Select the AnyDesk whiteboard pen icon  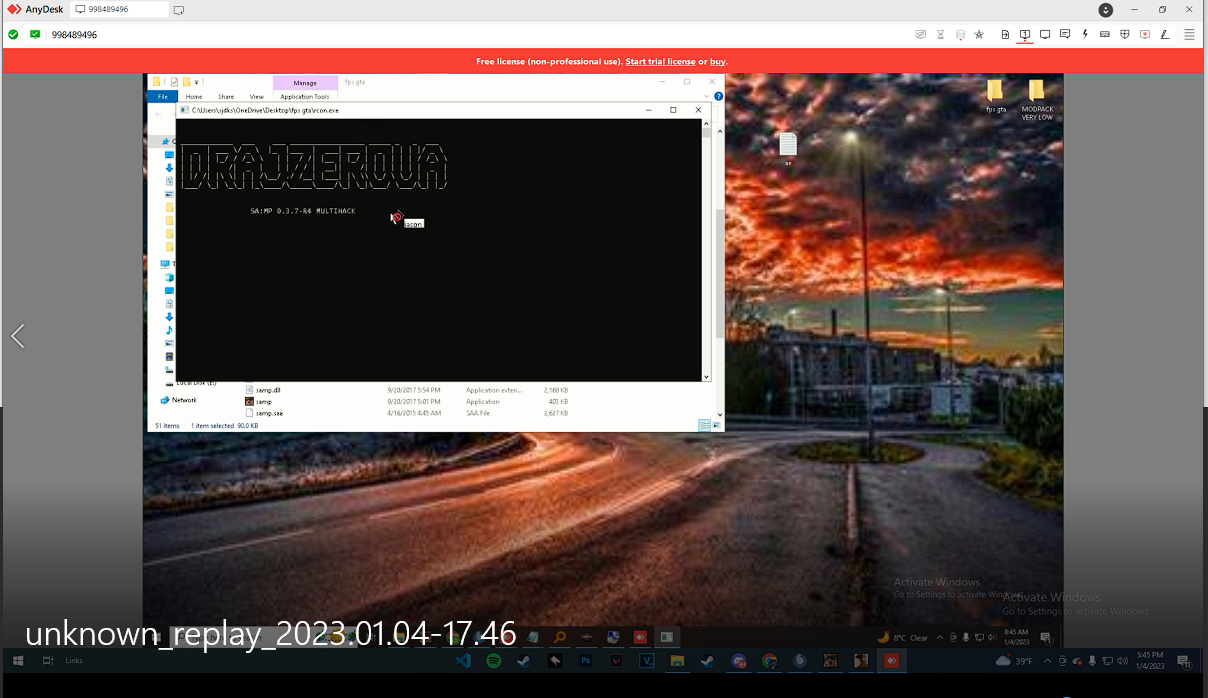(1165, 34)
